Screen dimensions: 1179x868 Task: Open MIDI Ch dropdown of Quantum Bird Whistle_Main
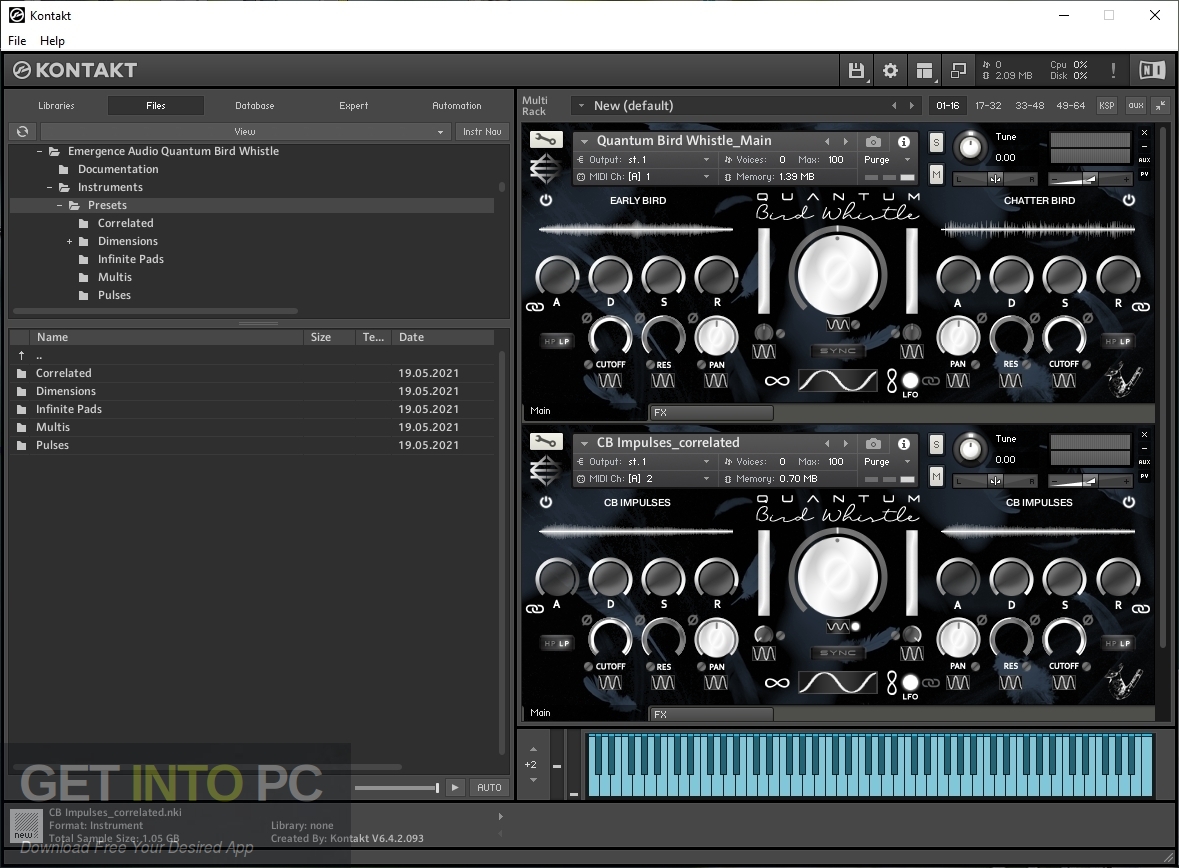(x=643, y=177)
